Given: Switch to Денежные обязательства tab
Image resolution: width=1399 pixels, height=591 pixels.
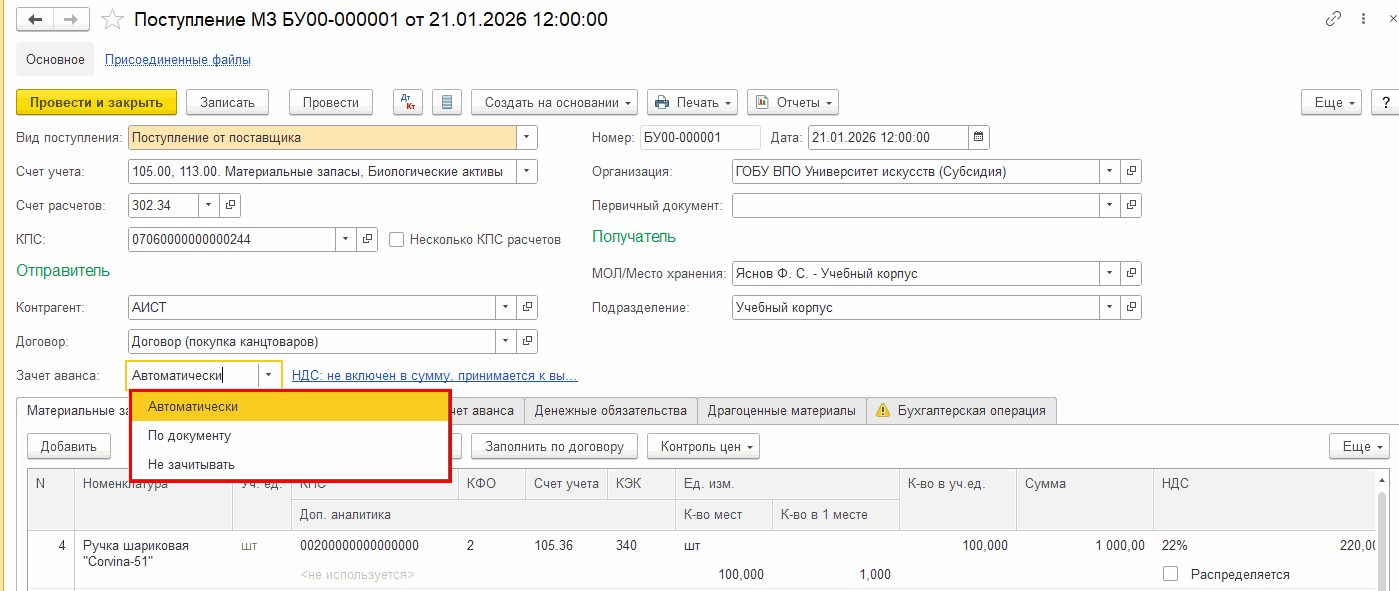Looking at the screenshot, I should (610, 410).
